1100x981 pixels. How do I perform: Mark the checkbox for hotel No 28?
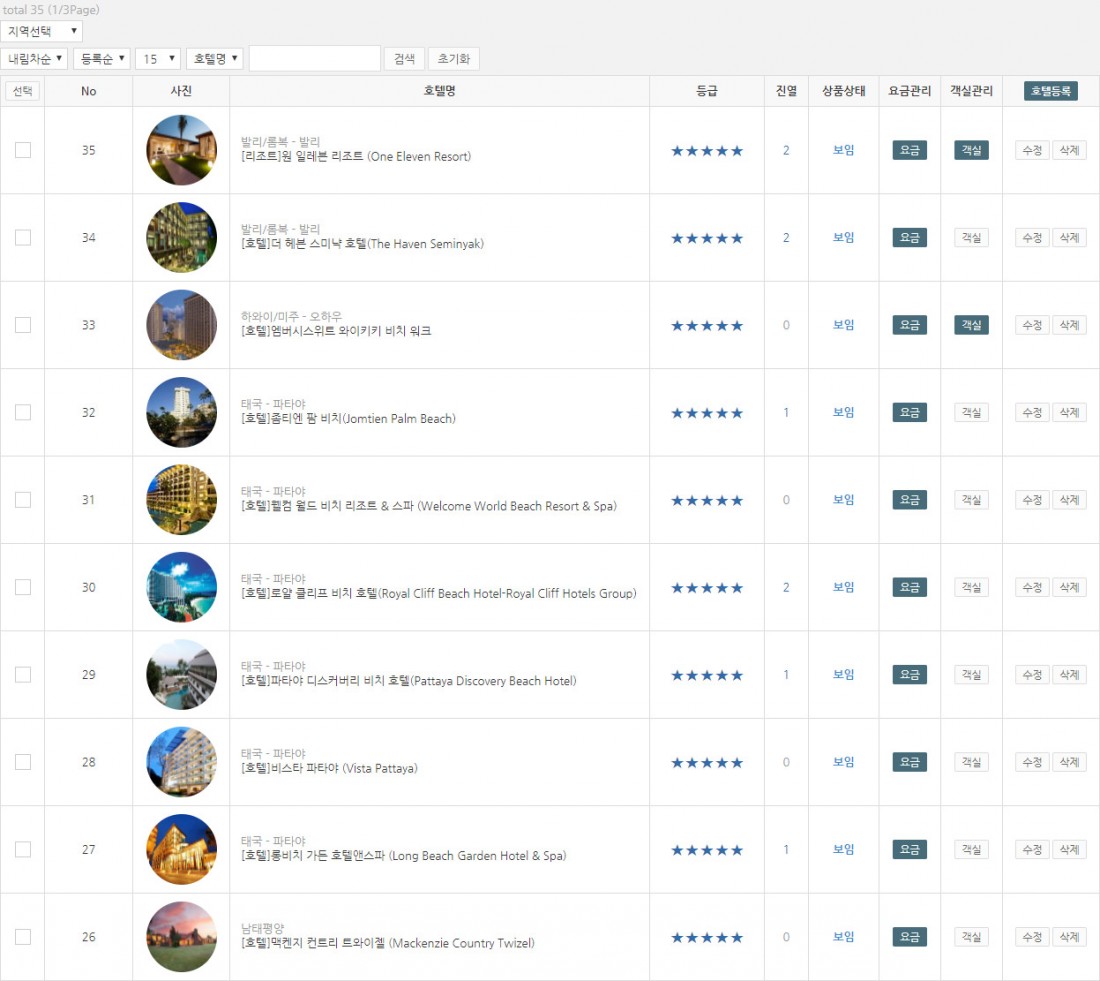point(23,761)
